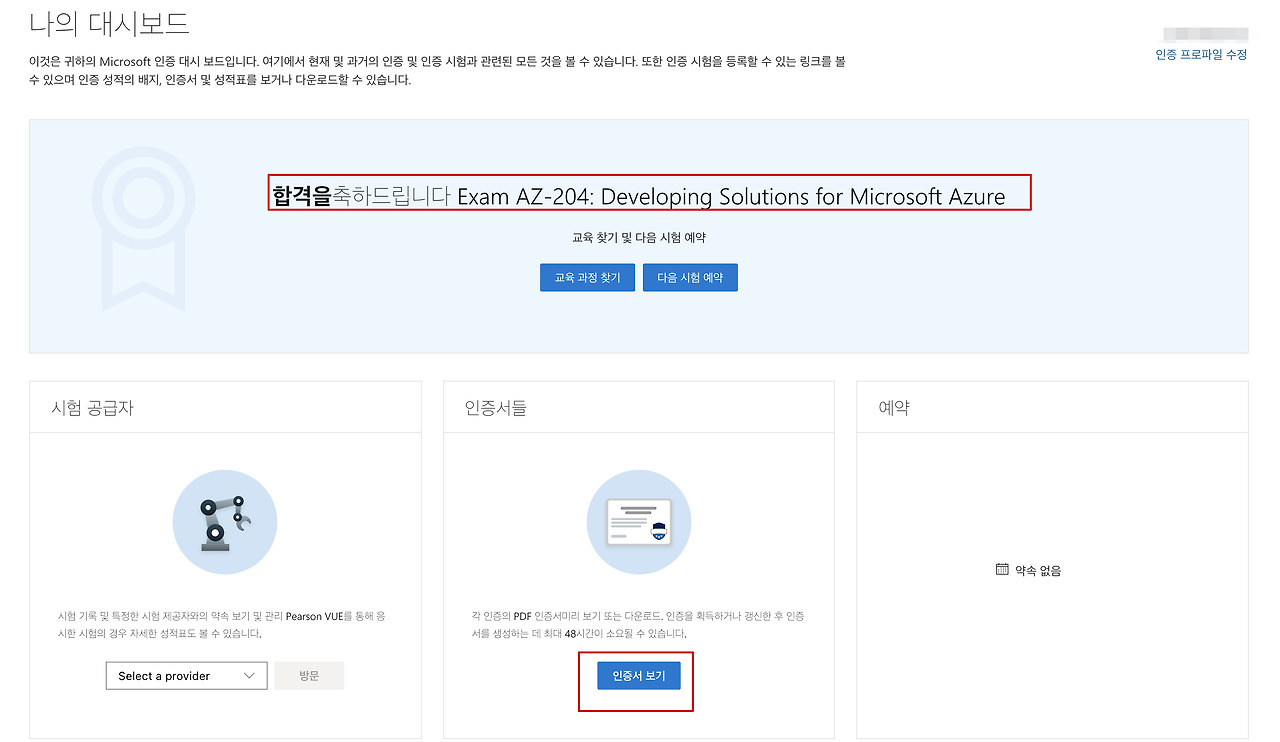Click the Exam AZ-204 congratulation heading
The height and width of the screenshot is (742, 1280).
[x=639, y=196]
